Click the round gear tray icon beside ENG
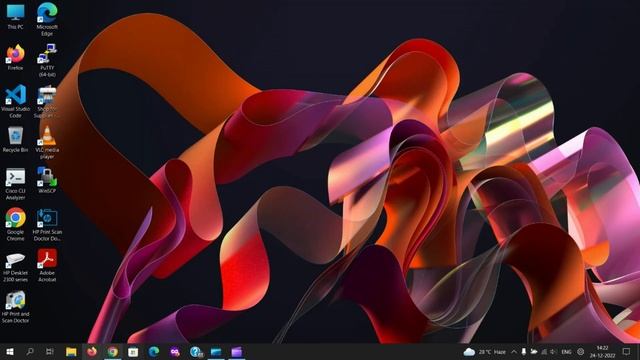Image resolution: width=640 pixels, height=360 pixels. [x=580, y=351]
